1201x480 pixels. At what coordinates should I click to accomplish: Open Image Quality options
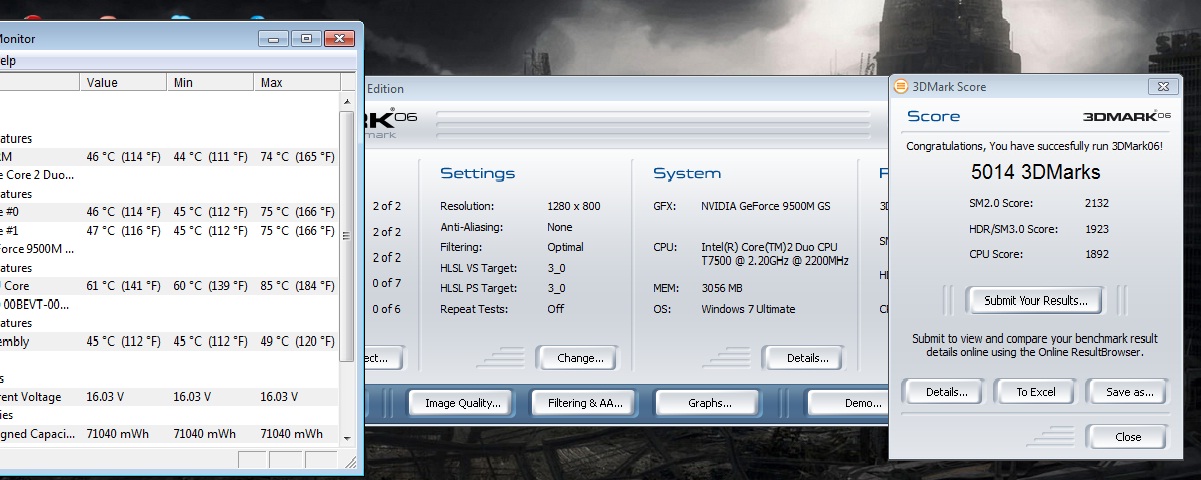click(x=462, y=404)
